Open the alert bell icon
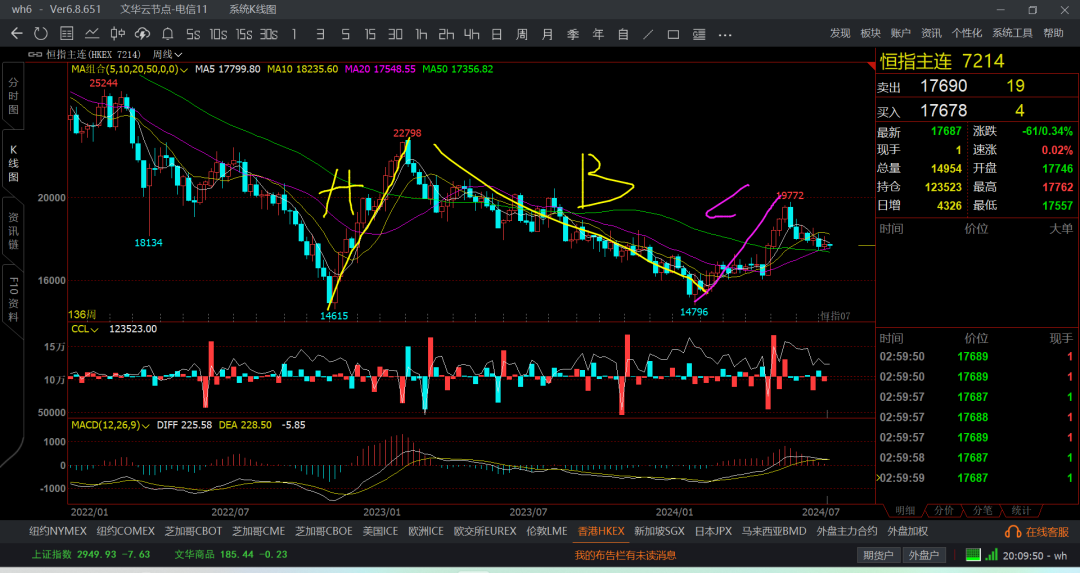This screenshot has height=573, width=1080. pyautogui.click(x=167, y=34)
